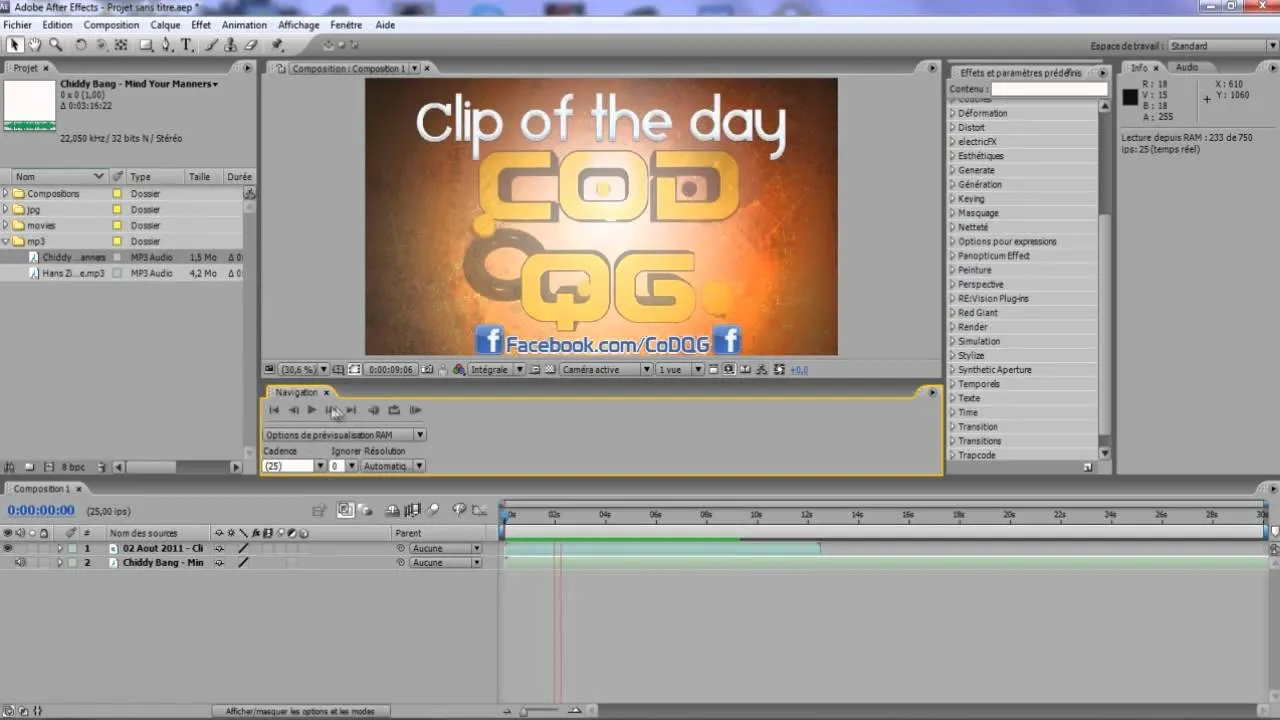This screenshot has width=1280, height=720.
Task: Open the Calque menu
Action: pyautogui.click(x=165, y=25)
